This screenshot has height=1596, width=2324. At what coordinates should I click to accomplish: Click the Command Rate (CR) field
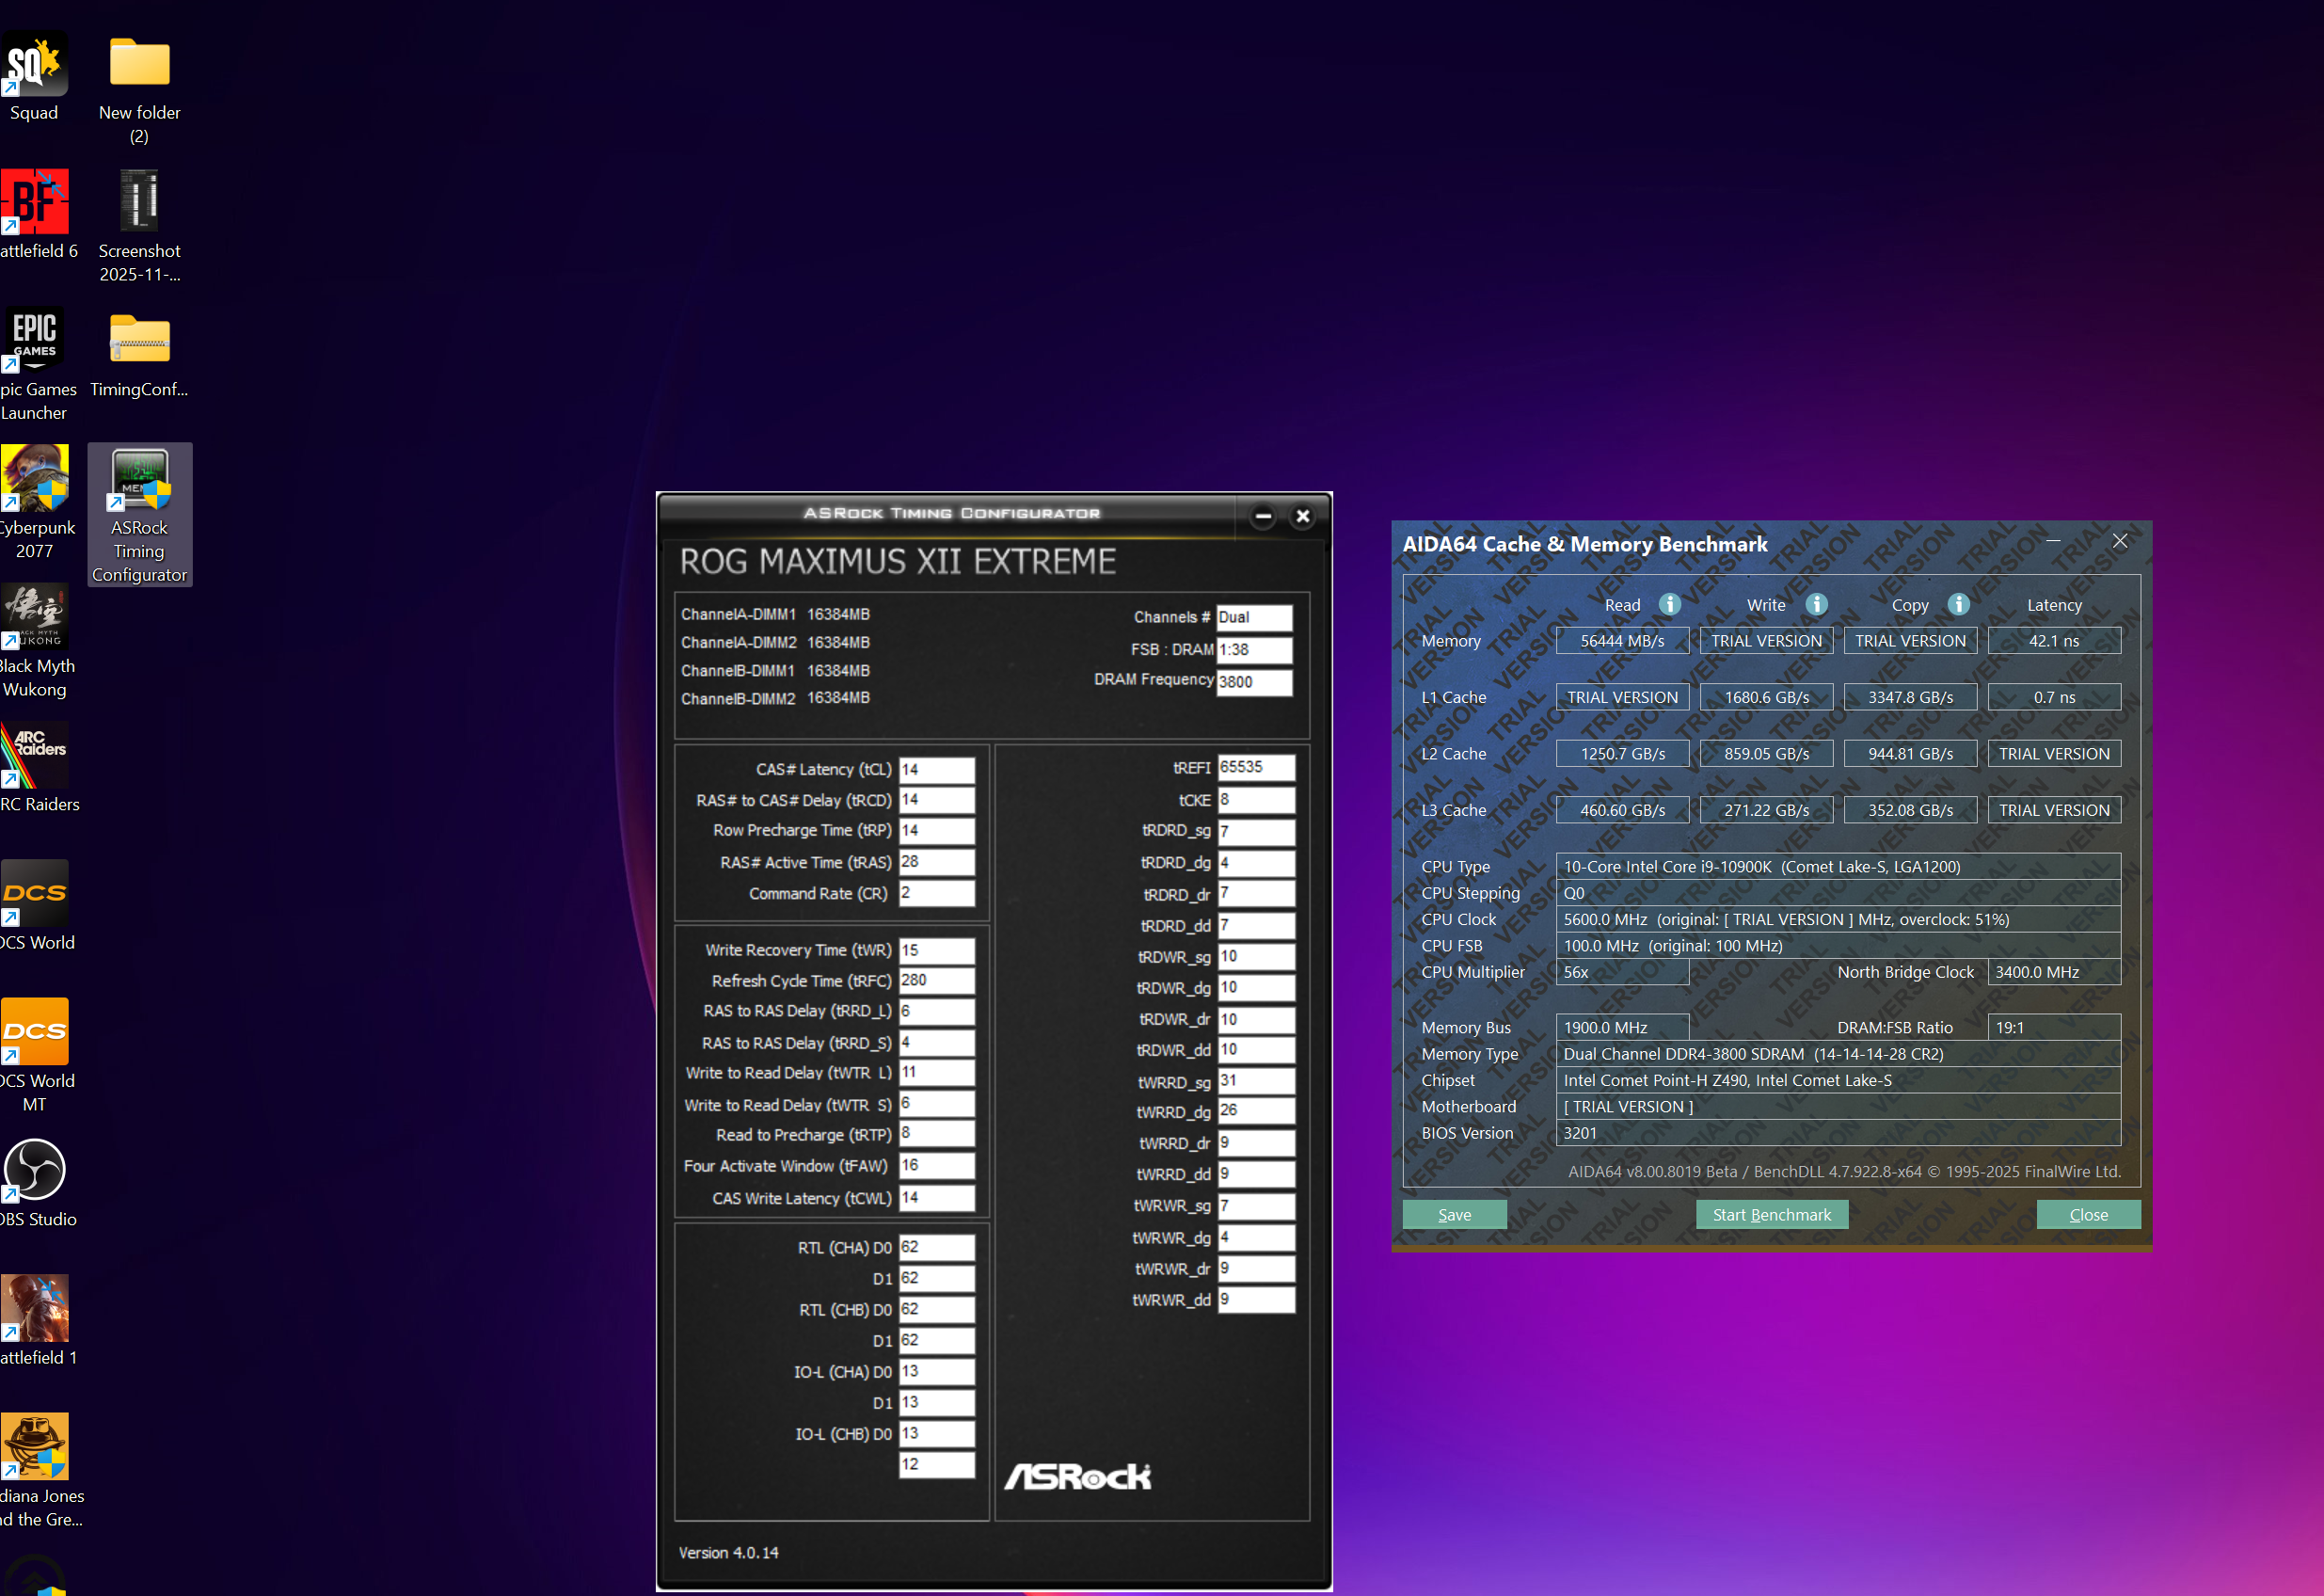coord(936,893)
